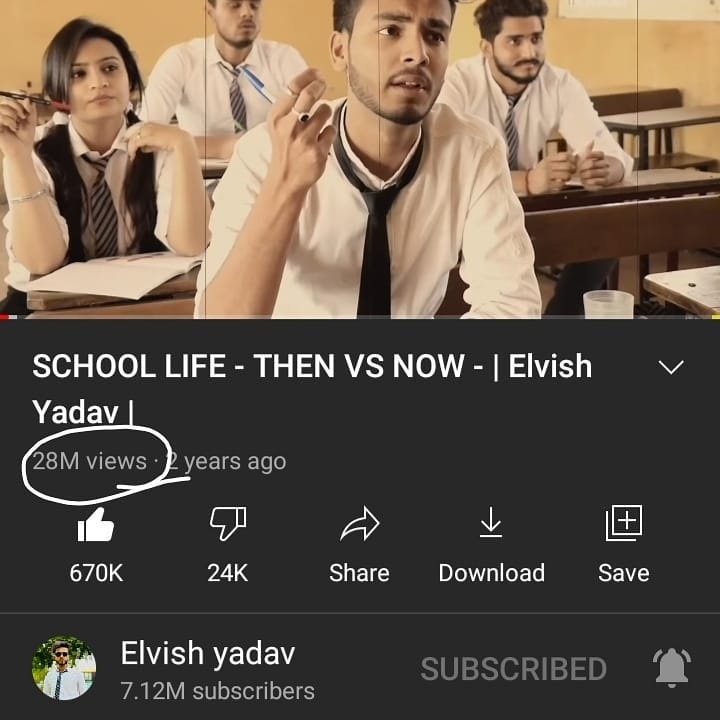This screenshot has width=720, height=720.
Task: Click the 28M views text
Action: coord(90,461)
